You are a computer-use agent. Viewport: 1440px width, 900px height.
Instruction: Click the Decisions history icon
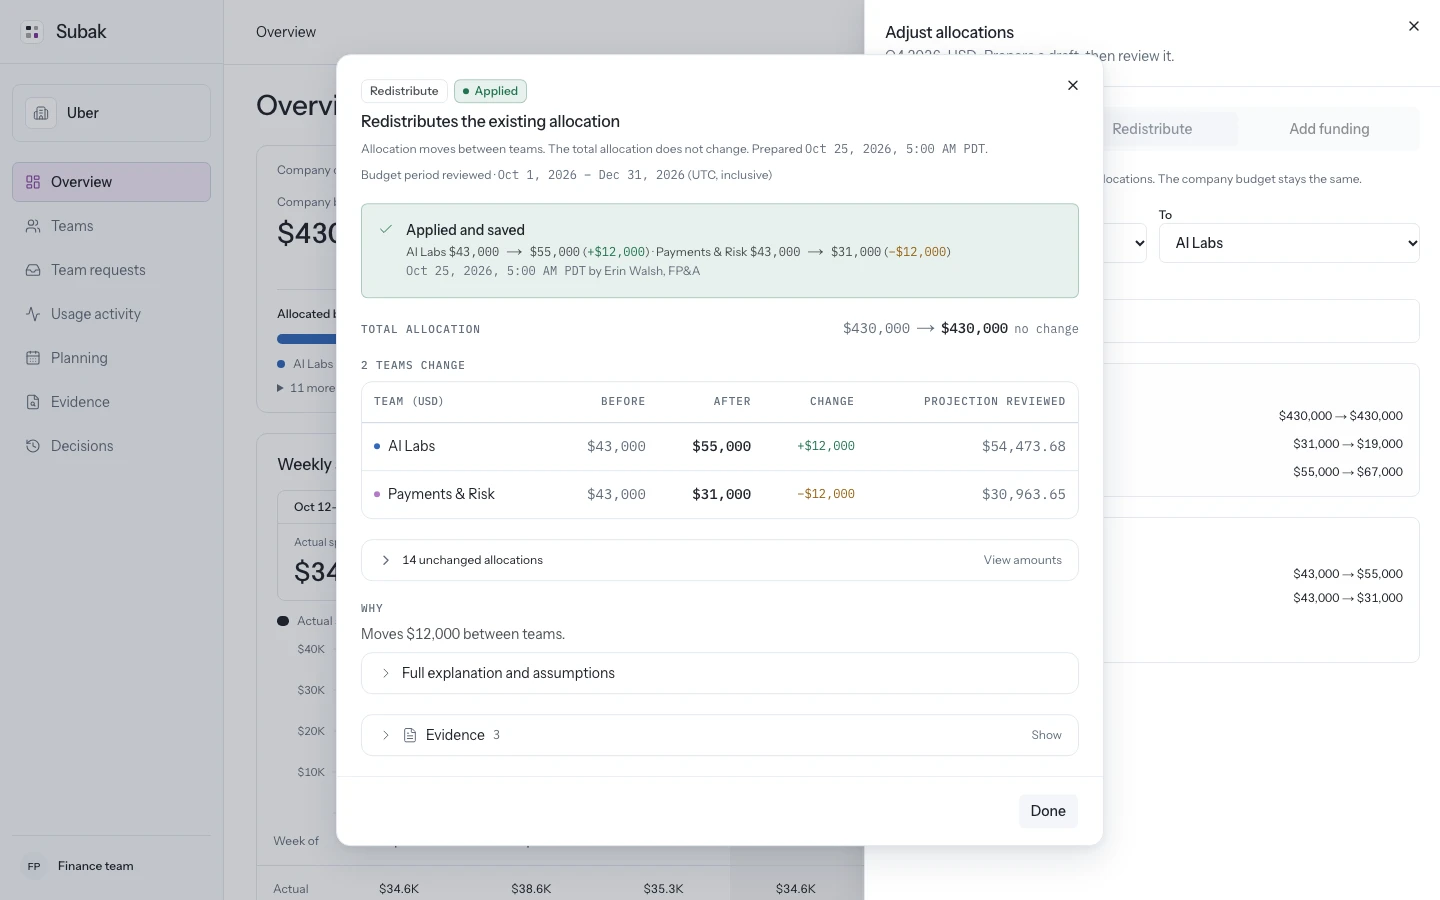[33, 446]
